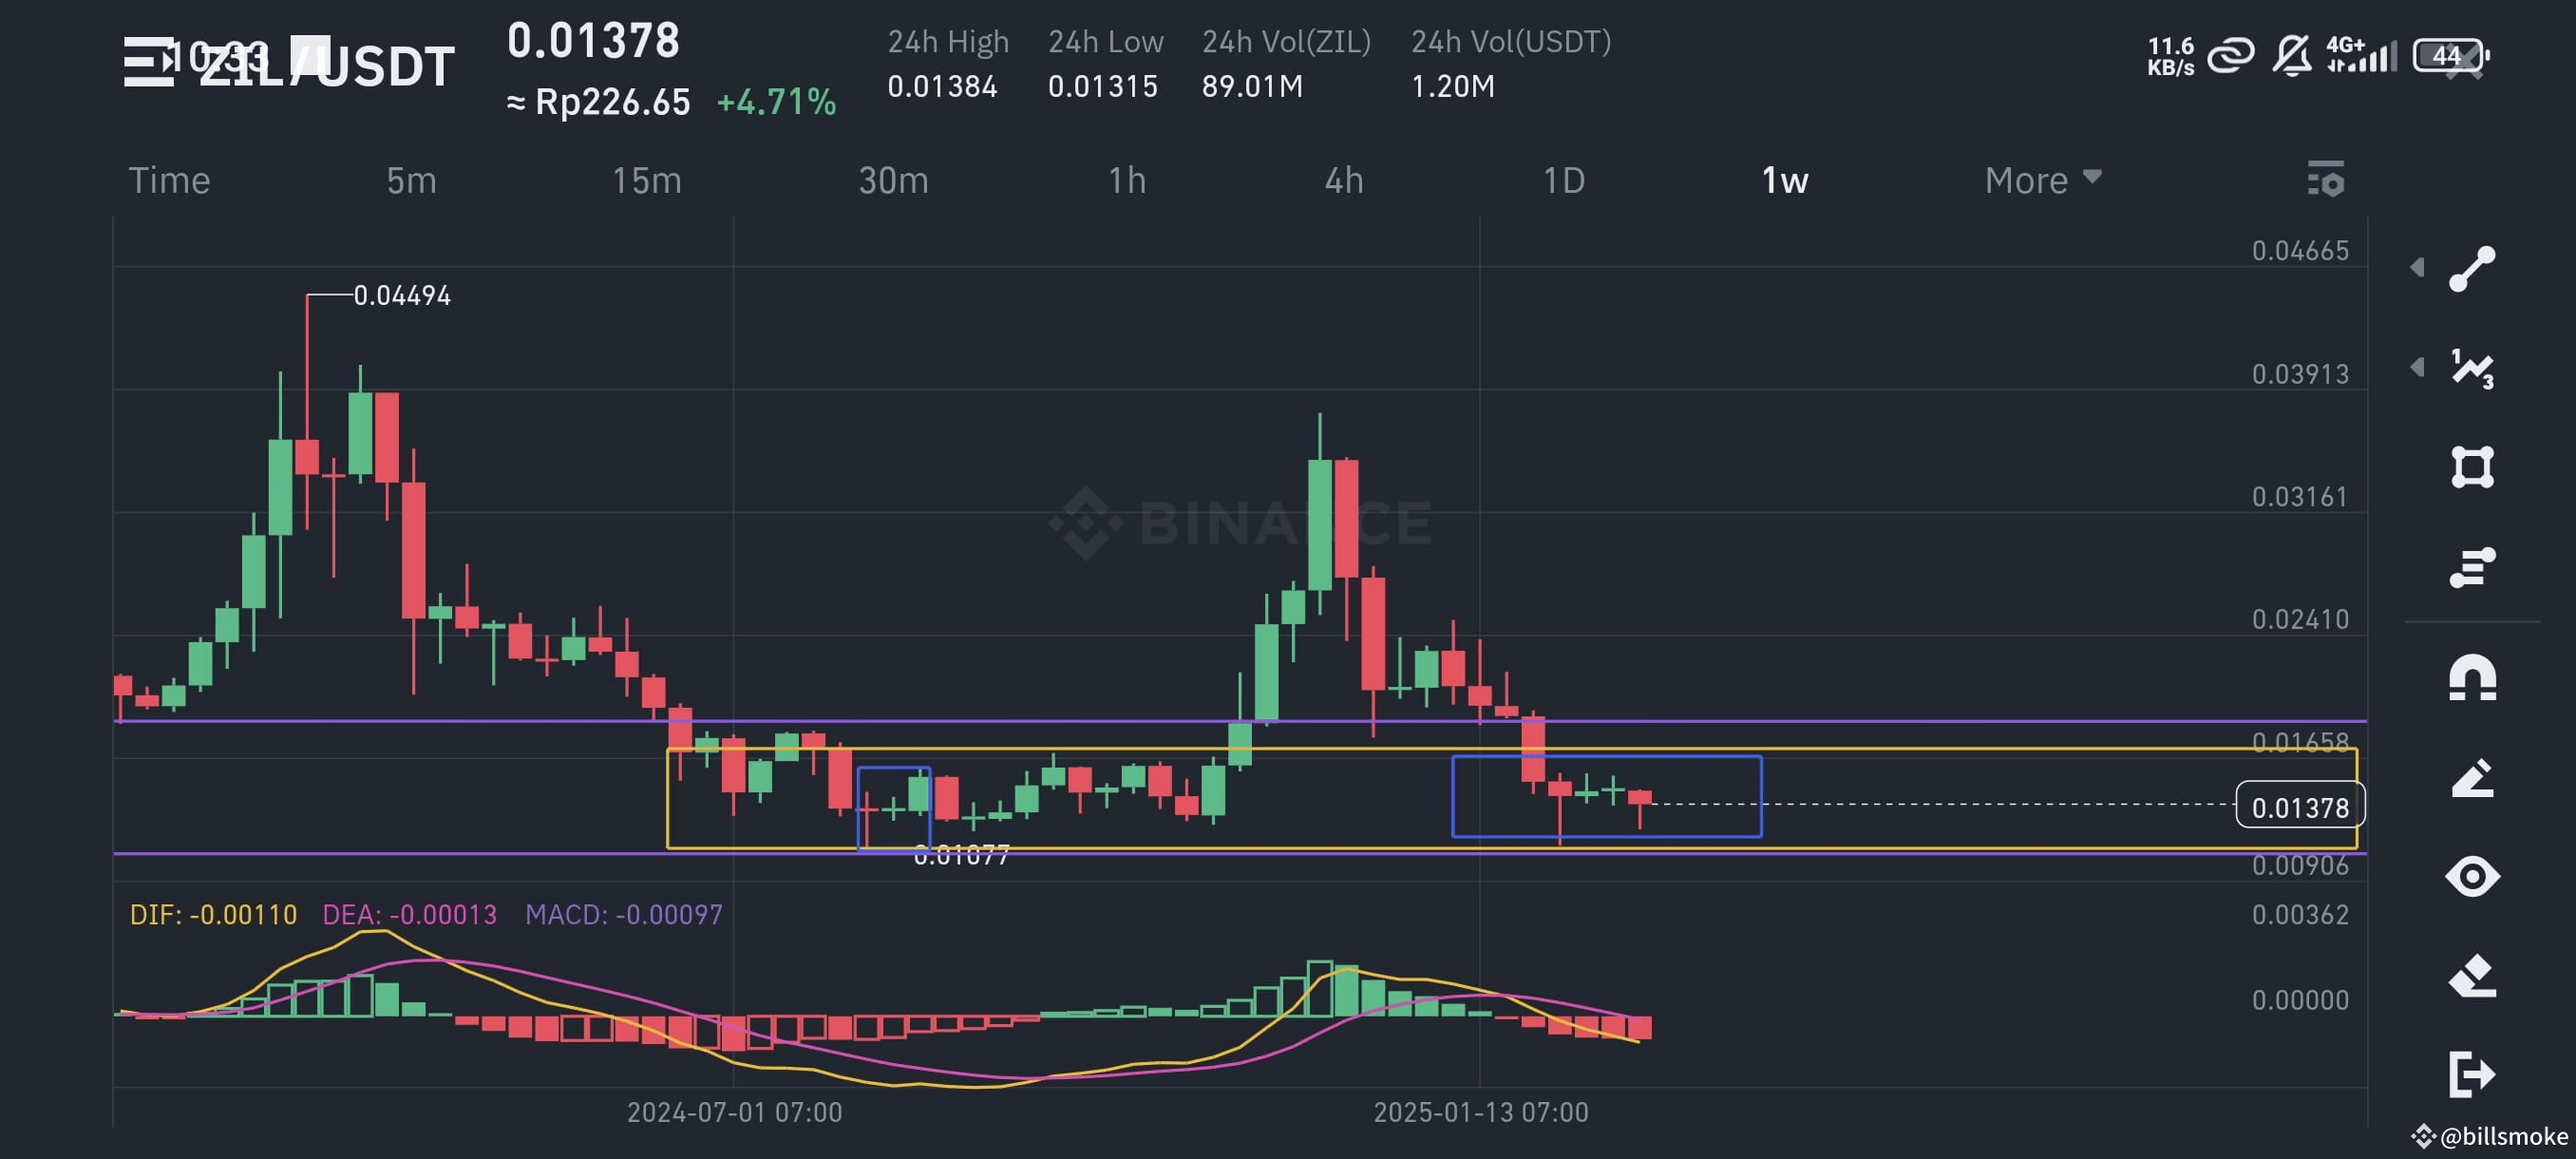Tap the DIF indicator value label
This screenshot has width=2576, height=1159.
click(x=213, y=915)
